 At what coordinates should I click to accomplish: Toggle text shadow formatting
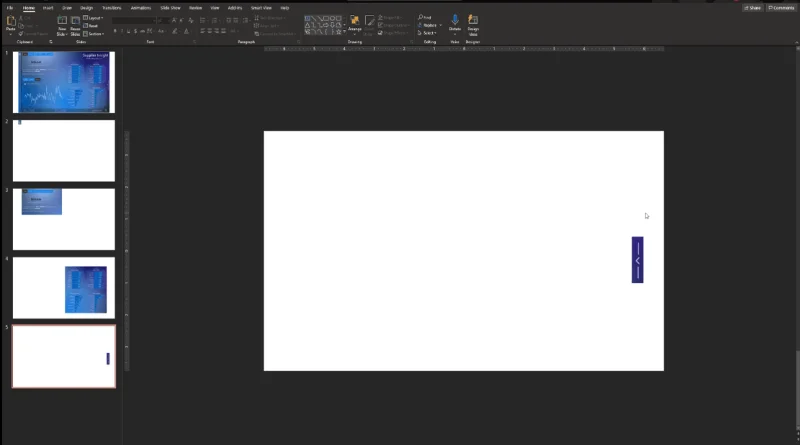(135, 31)
